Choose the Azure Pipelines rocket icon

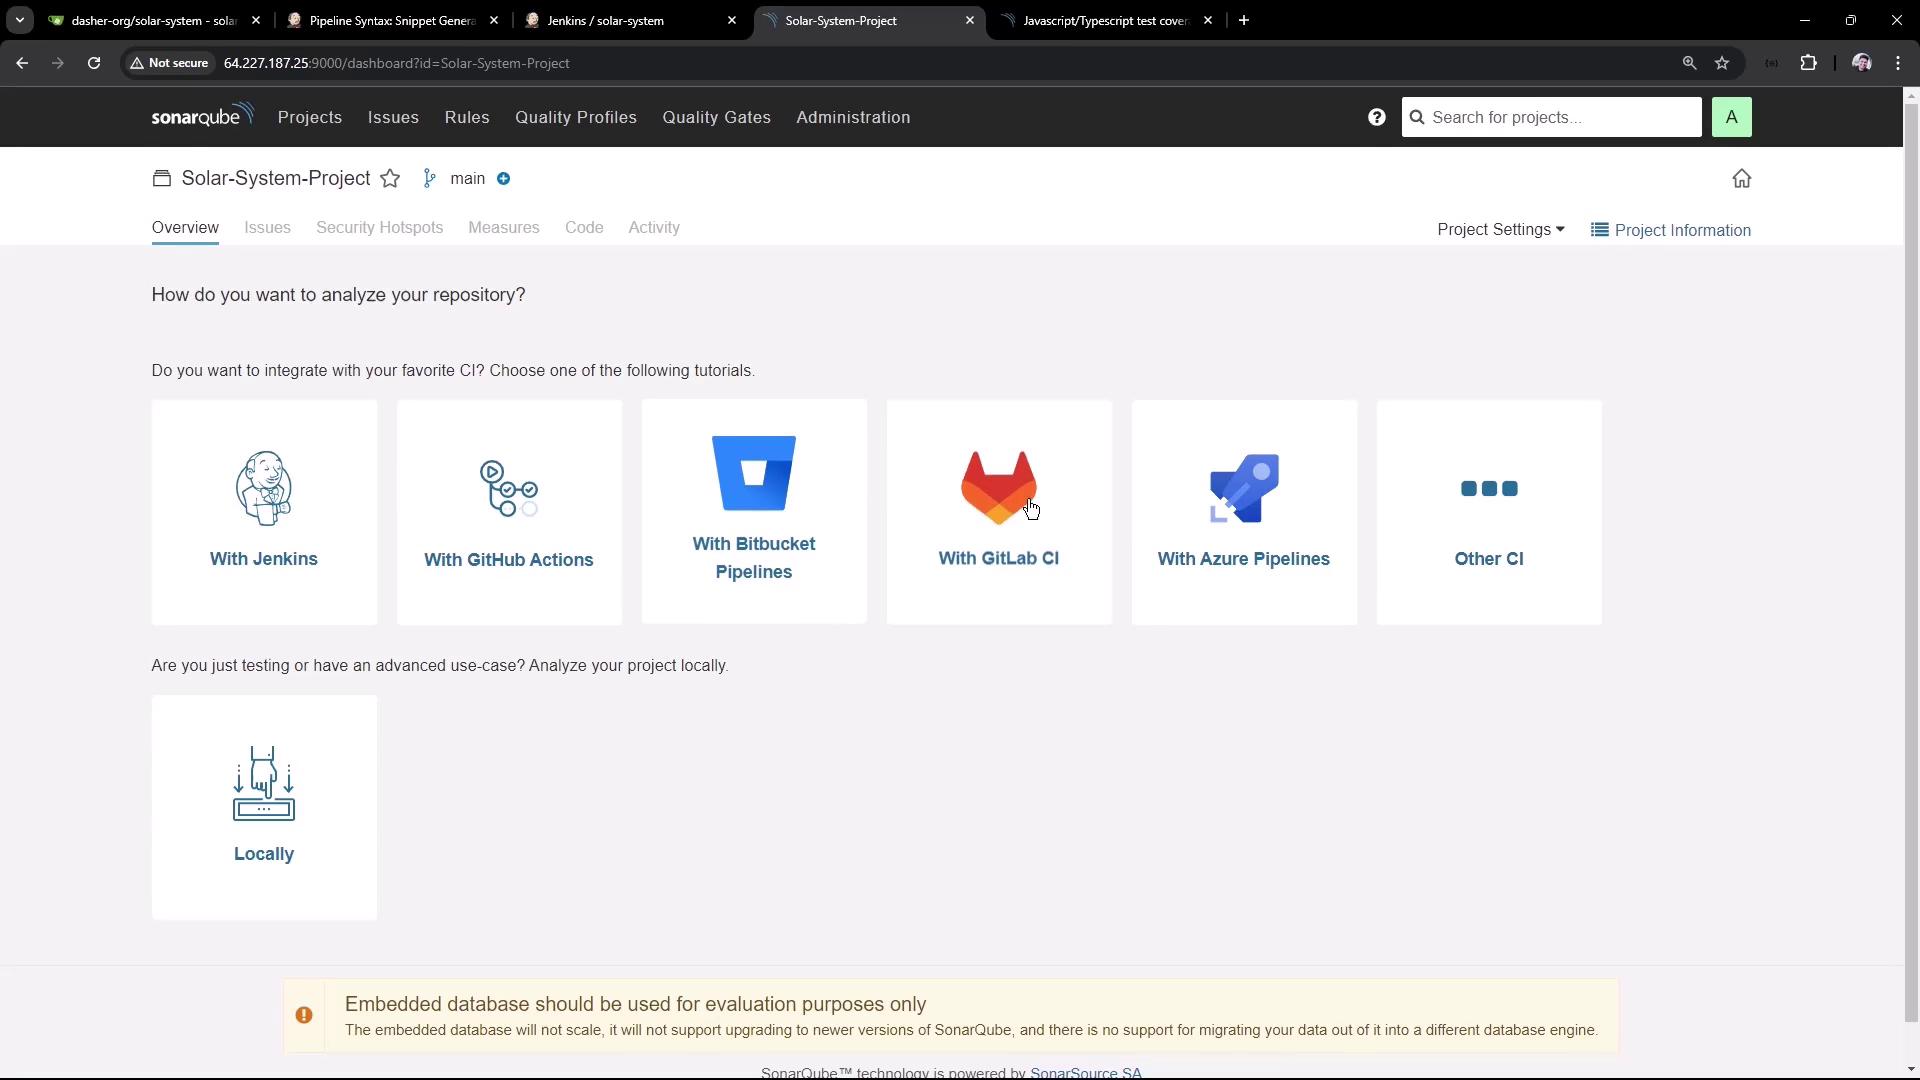tap(1243, 488)
